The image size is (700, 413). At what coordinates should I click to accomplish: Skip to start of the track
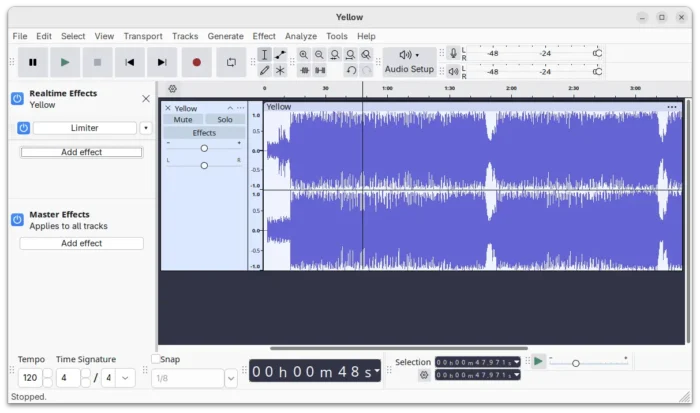(x=129, y=62)
